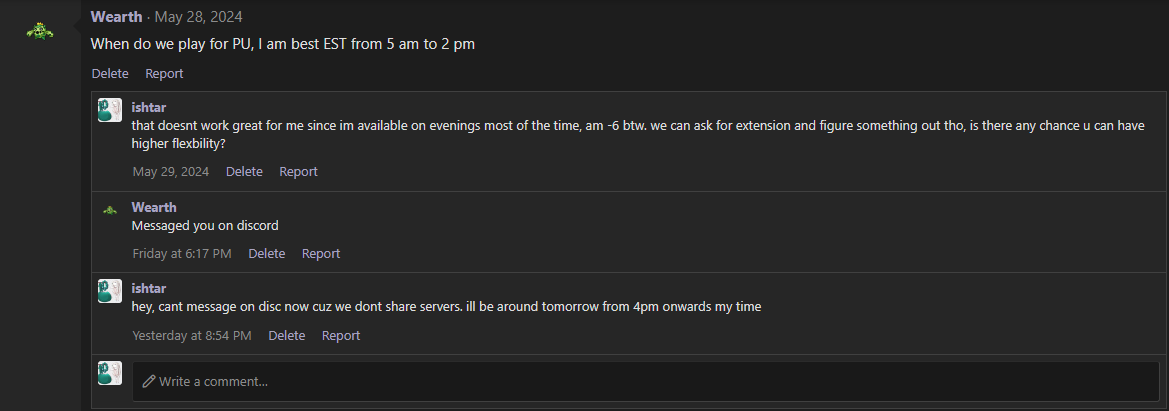Report the Friday at 6:17 PM comment

pyautogui.click(x=321, y=254)
